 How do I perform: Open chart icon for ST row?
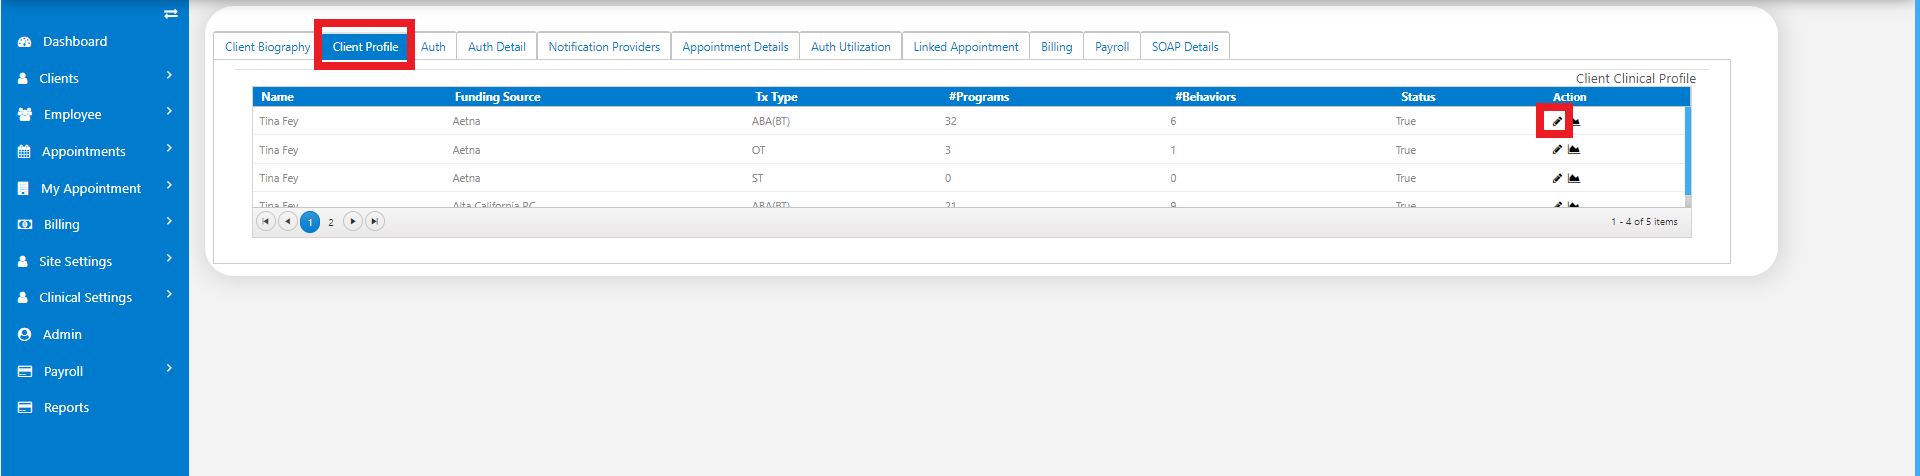coord(1574,178)
